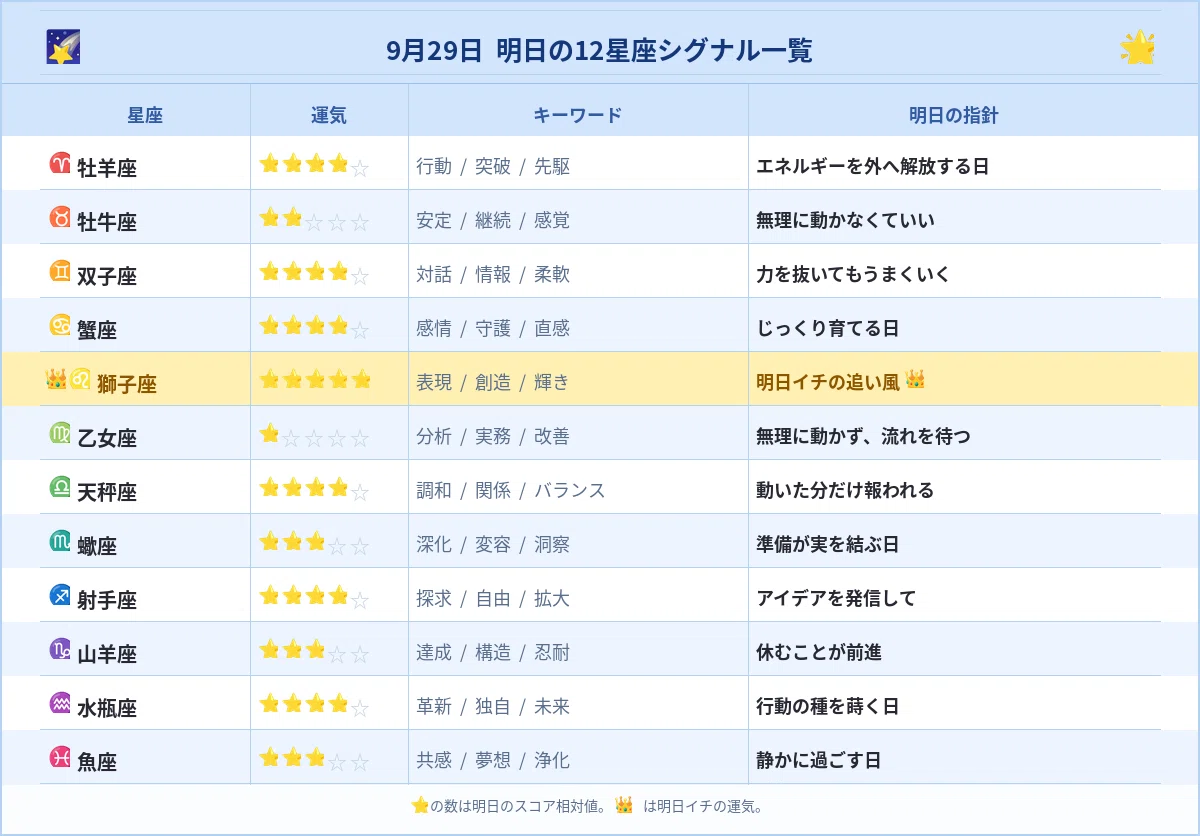Click keywords 対話 / 情報 / 柔軟
1200x836 pixels.
point(493,274)
